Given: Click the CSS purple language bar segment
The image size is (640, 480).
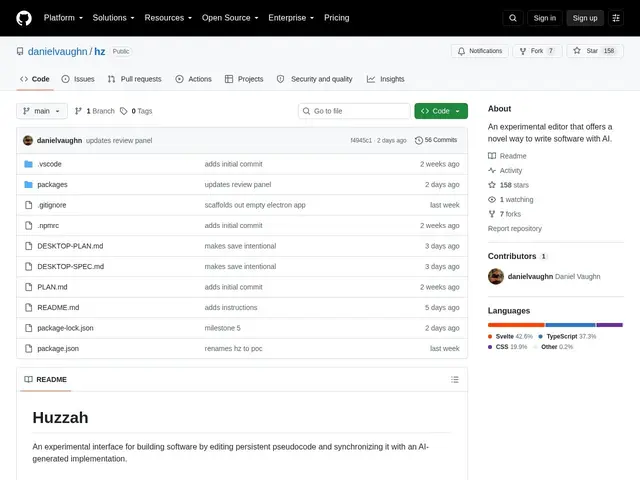Looking at the screenshot, I should [x=609, y=325].
